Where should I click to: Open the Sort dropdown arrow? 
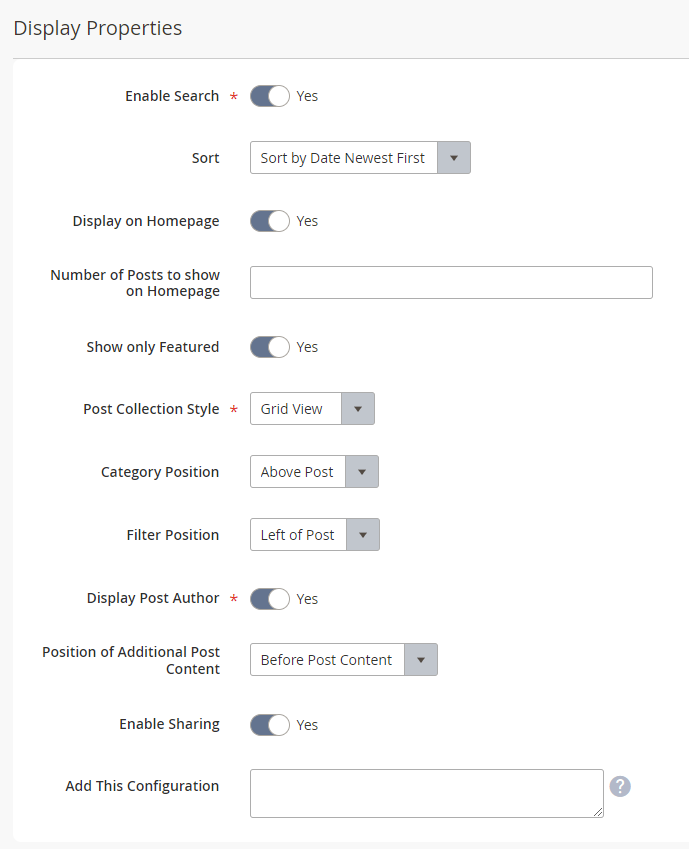point(454,158)
